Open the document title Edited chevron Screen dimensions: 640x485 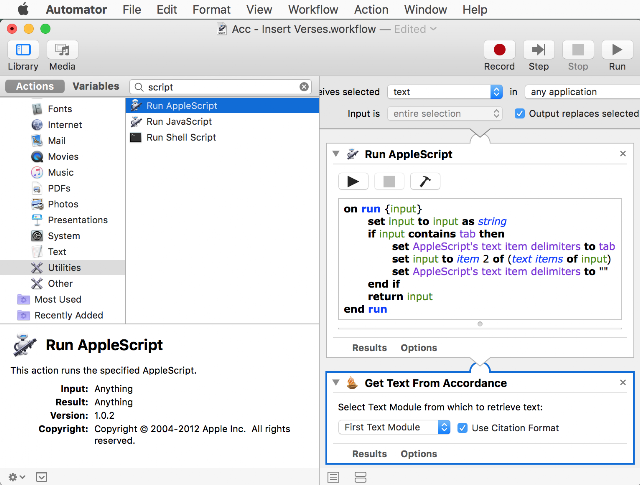(x=433, y=29)
